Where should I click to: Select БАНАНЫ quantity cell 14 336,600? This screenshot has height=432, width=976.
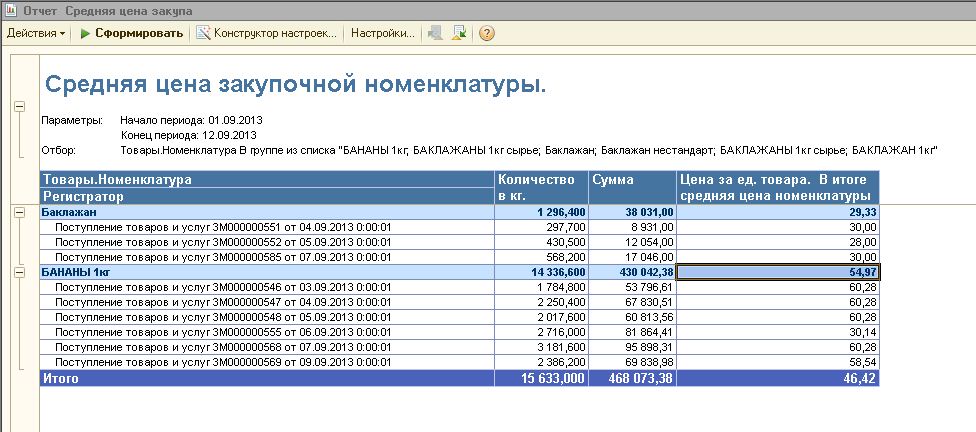[x=542, y=272]
